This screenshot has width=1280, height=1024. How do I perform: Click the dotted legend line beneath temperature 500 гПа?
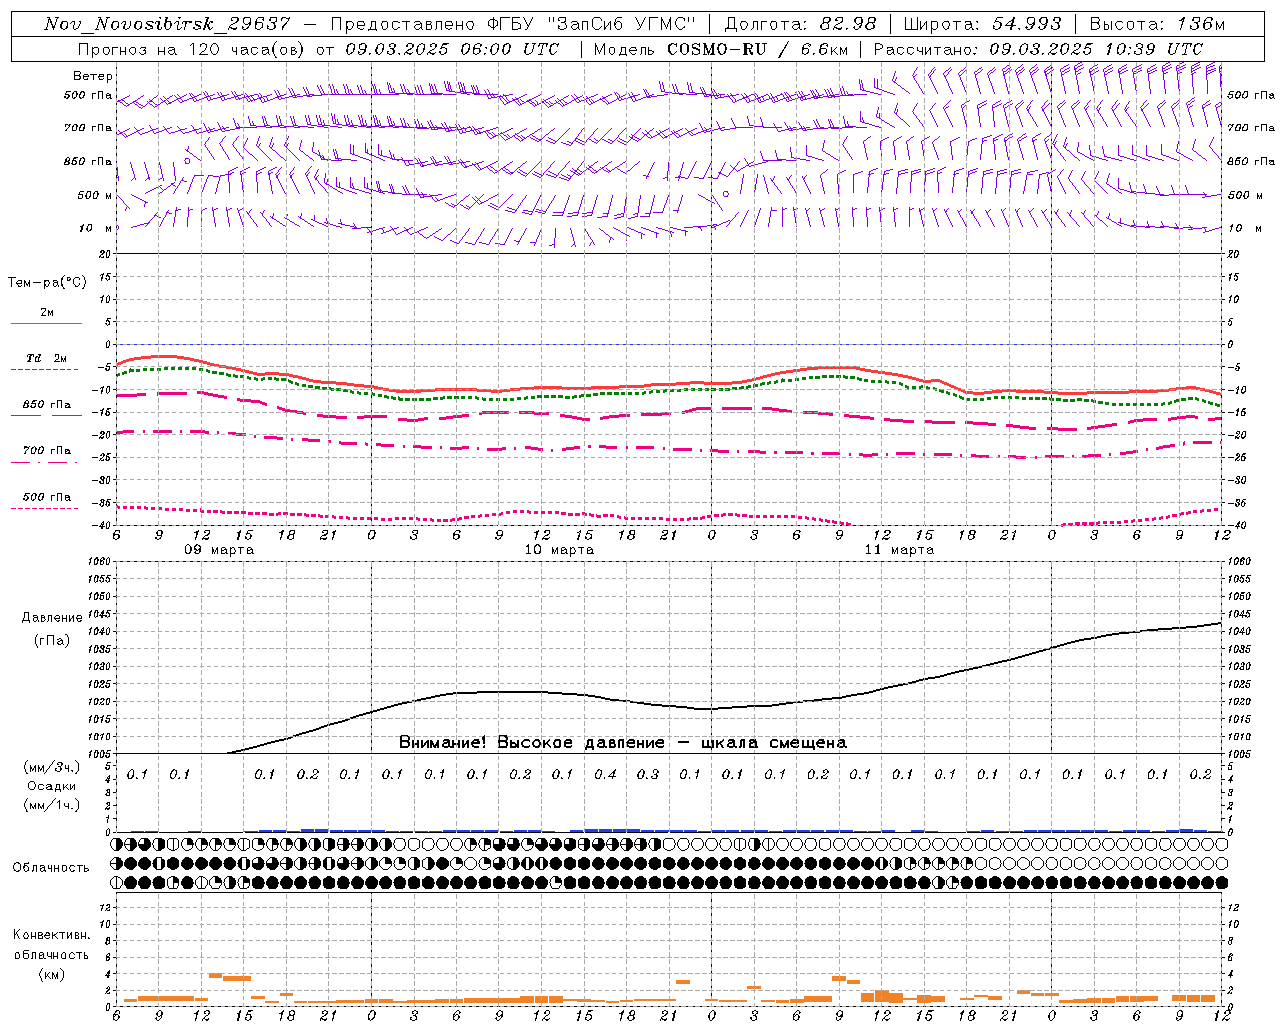pyautogui.click(x=46, y=509)
